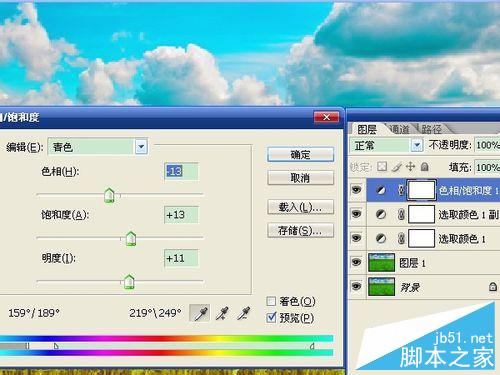
Task: Click the lock image pixels brush icon
Action: [397, 166]
